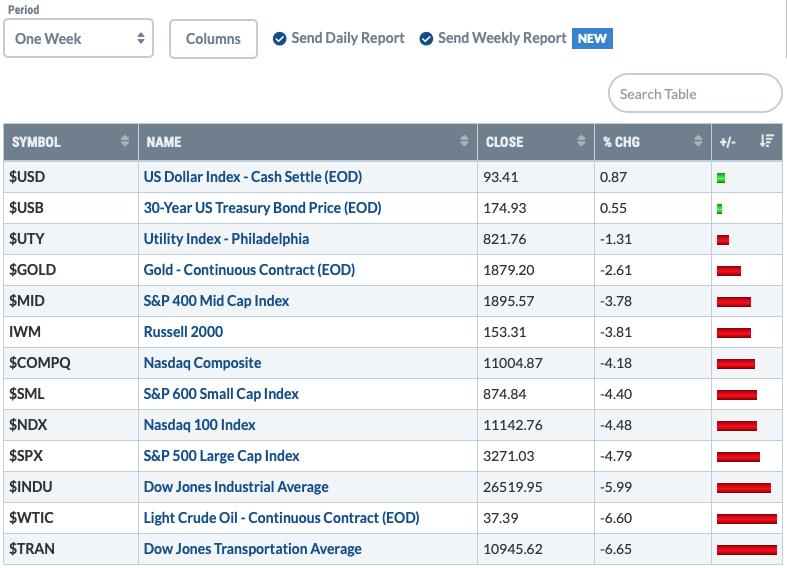Image resolution: width=787 pixels, height=568 pixels.
Task: Open the Nasdaq 100 Index link
Action: (x=199, y=425)
